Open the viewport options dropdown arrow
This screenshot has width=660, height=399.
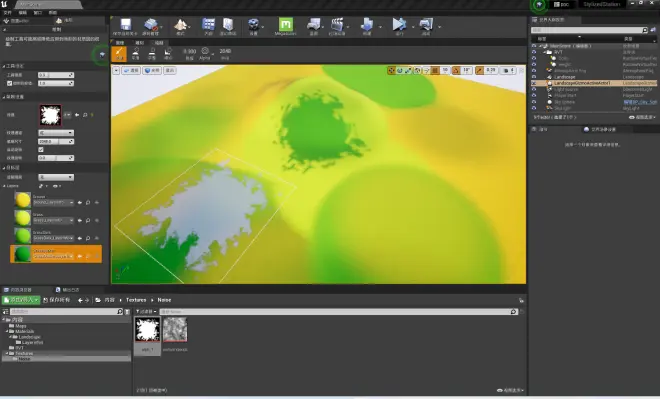point(116,70)
